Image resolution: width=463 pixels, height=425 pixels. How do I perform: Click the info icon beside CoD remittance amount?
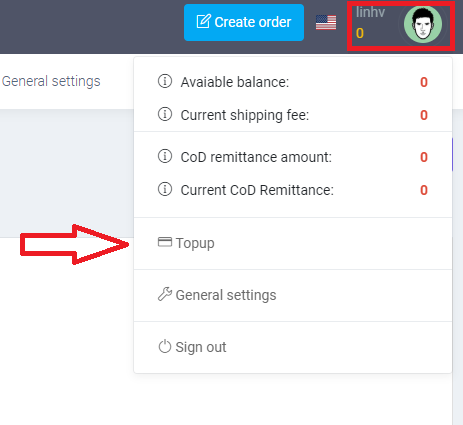point(165,156)
